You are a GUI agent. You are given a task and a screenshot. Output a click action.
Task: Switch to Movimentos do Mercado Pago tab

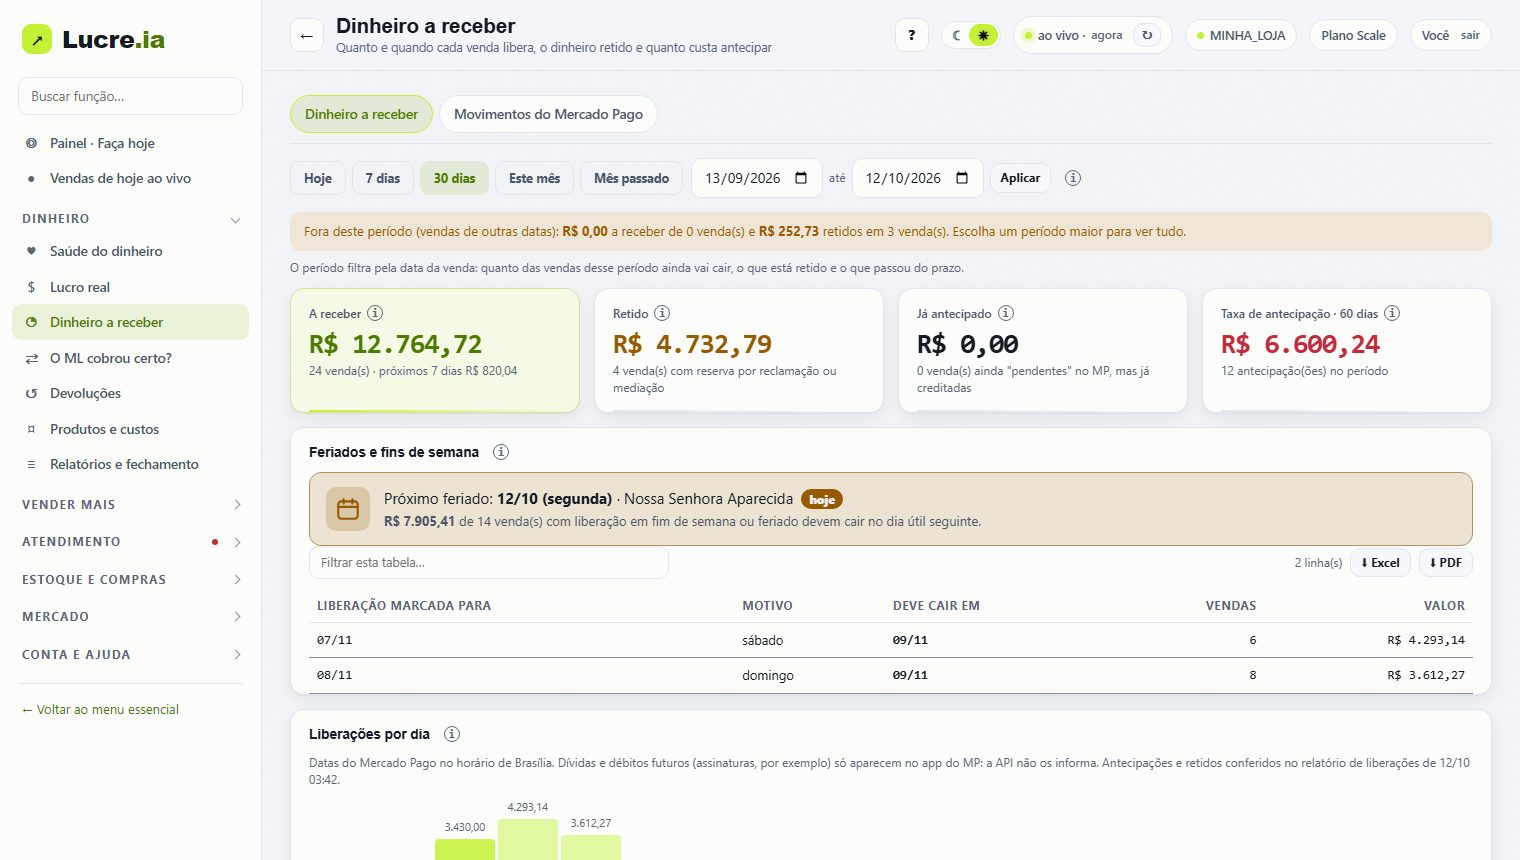point(548,114)
